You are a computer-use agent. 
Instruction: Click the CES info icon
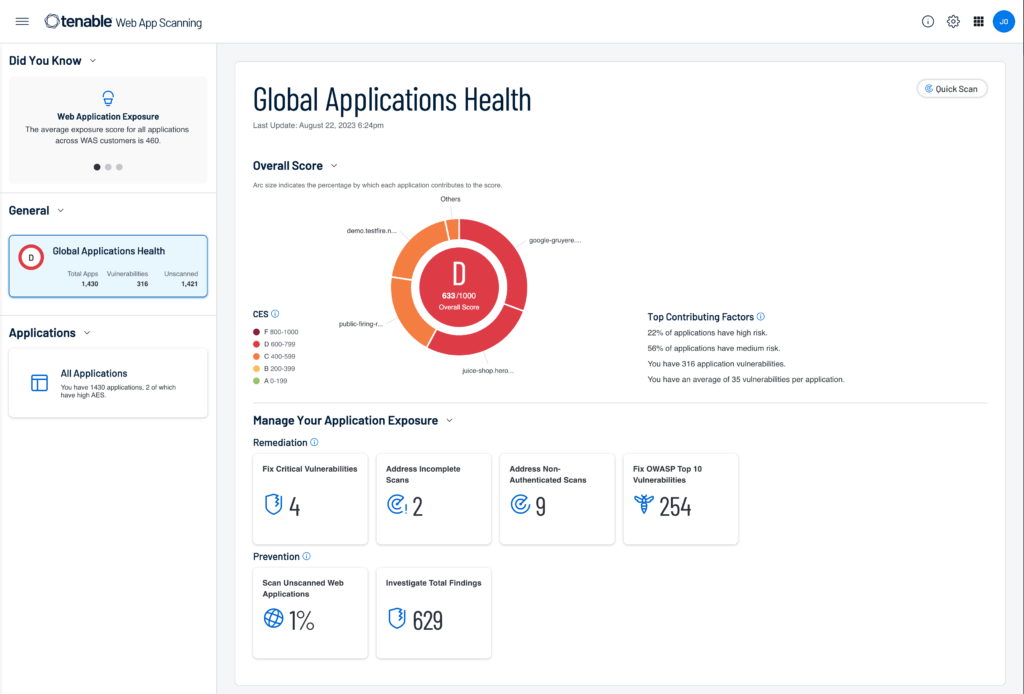pos(275,314)
